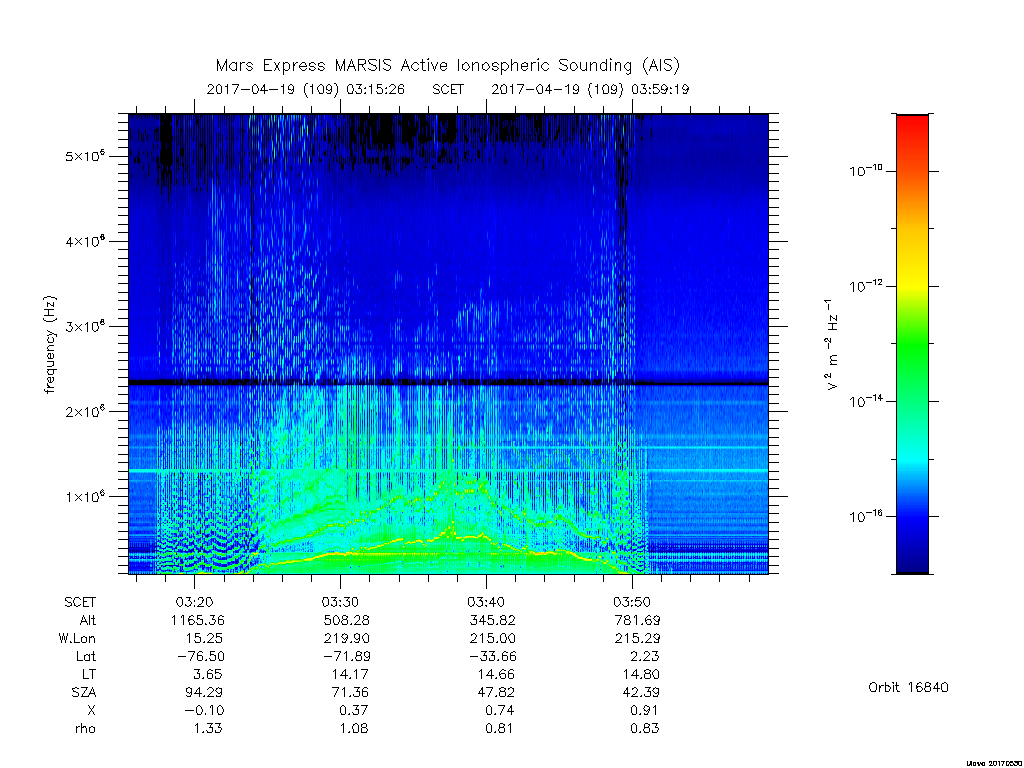Click the 03:50 SCET time label
The image size is (1024, 768).
click(632, 602)
